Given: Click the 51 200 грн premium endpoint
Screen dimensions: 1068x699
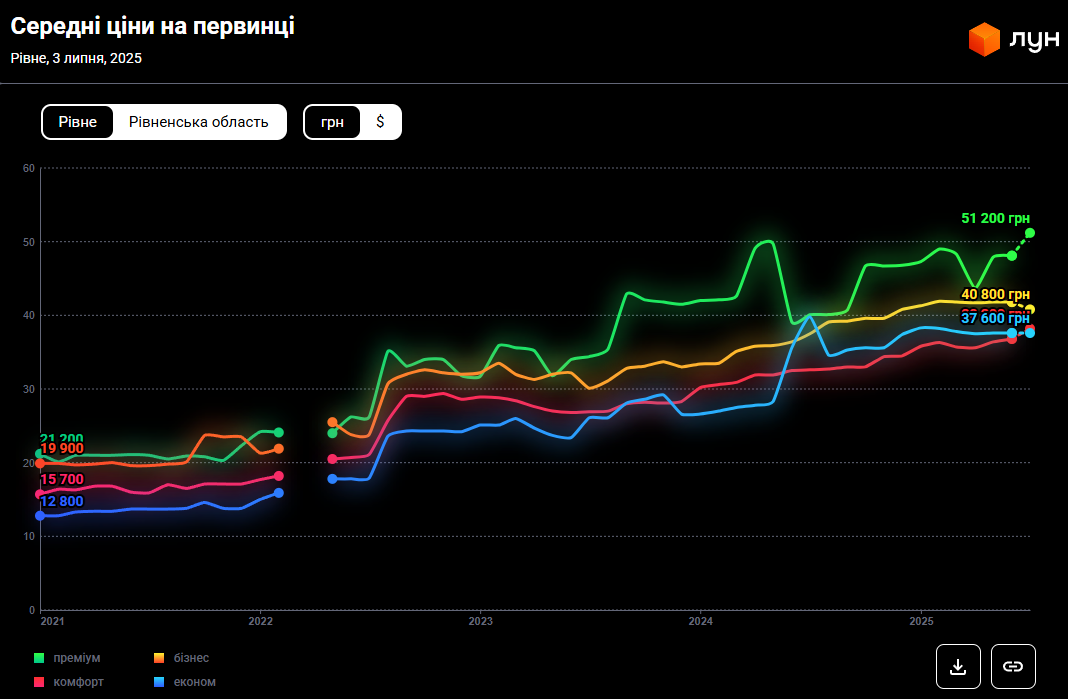Looking at the screenshot, I should [x=1030, y=233].
